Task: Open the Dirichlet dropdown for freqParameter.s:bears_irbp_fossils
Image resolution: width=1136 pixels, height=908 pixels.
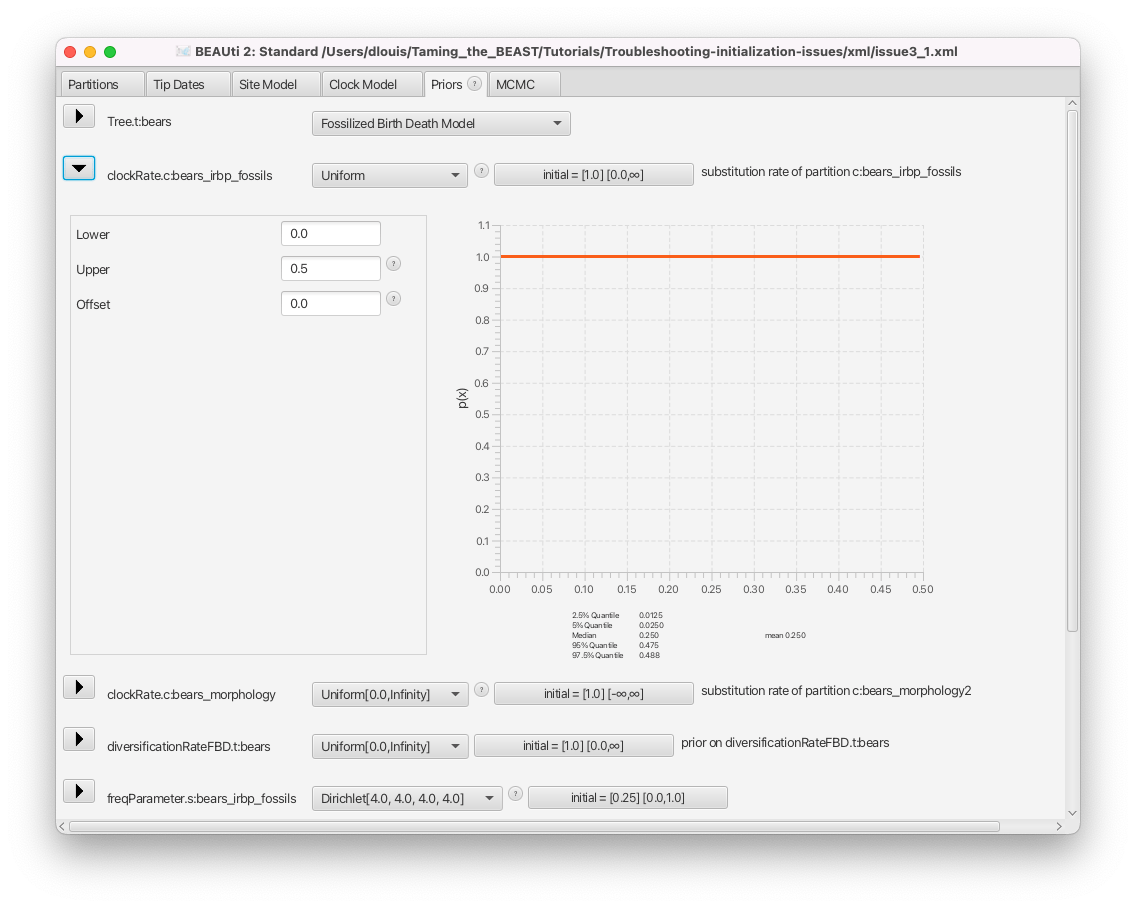Action: pyautogui.click(x=407, y=798)
